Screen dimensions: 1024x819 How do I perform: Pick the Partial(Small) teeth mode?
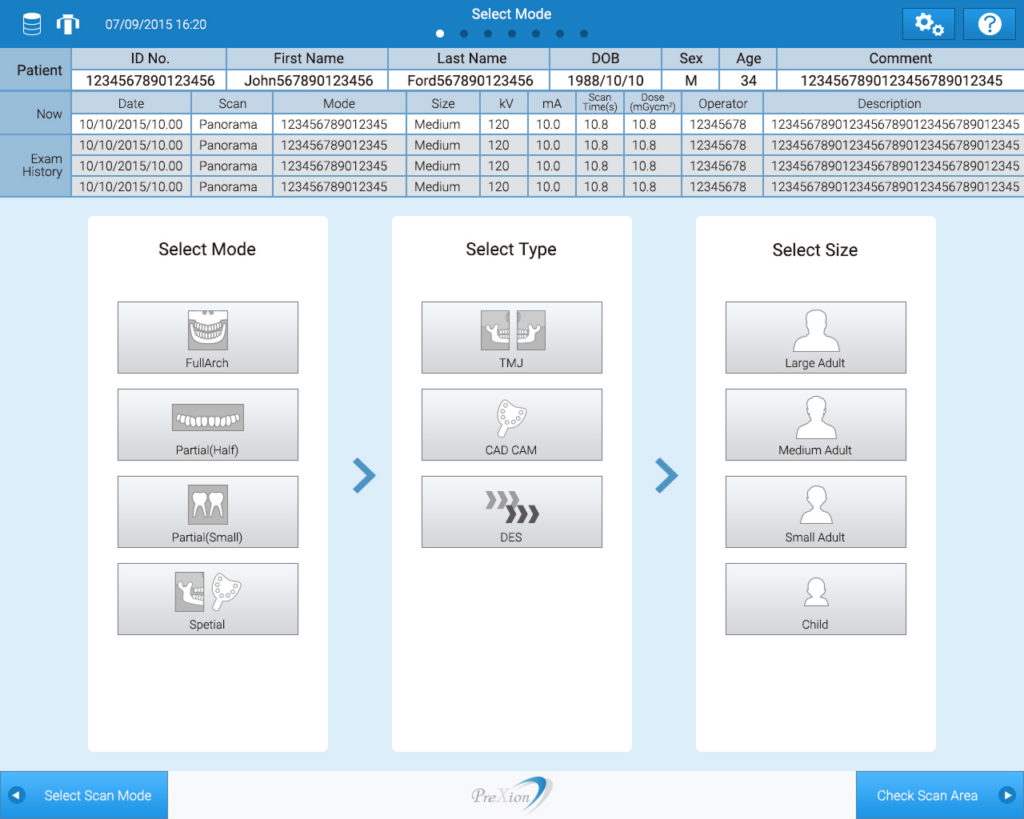click(207, 512)
